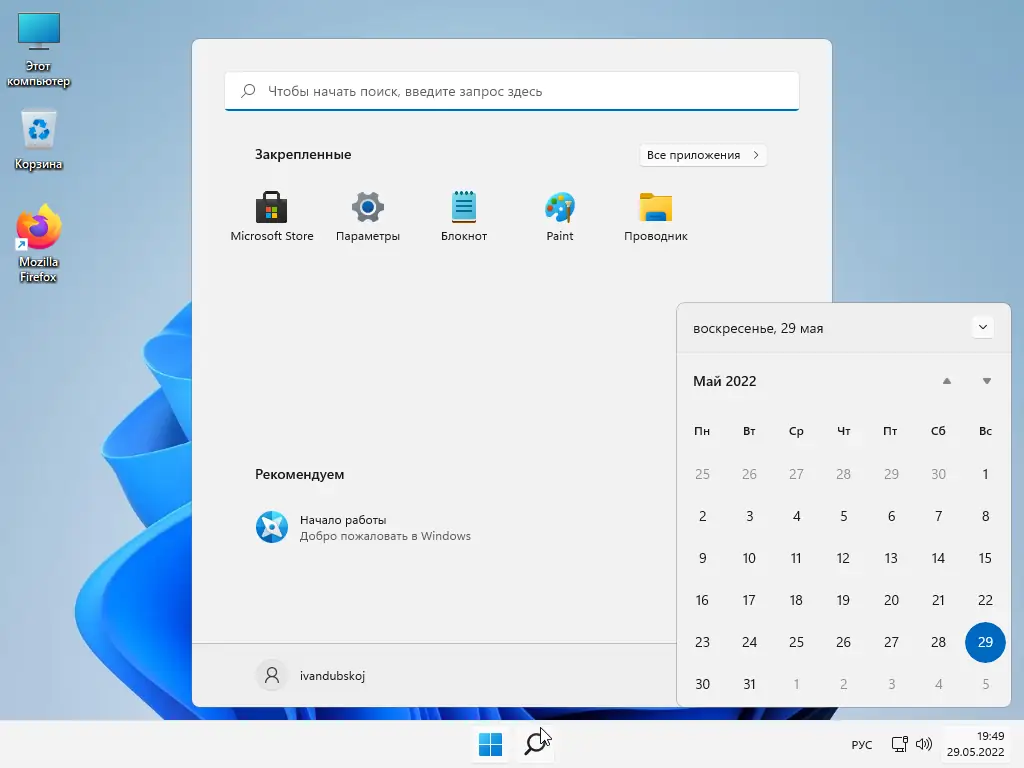Select grayed June 3 in calendar

(891, 684)
